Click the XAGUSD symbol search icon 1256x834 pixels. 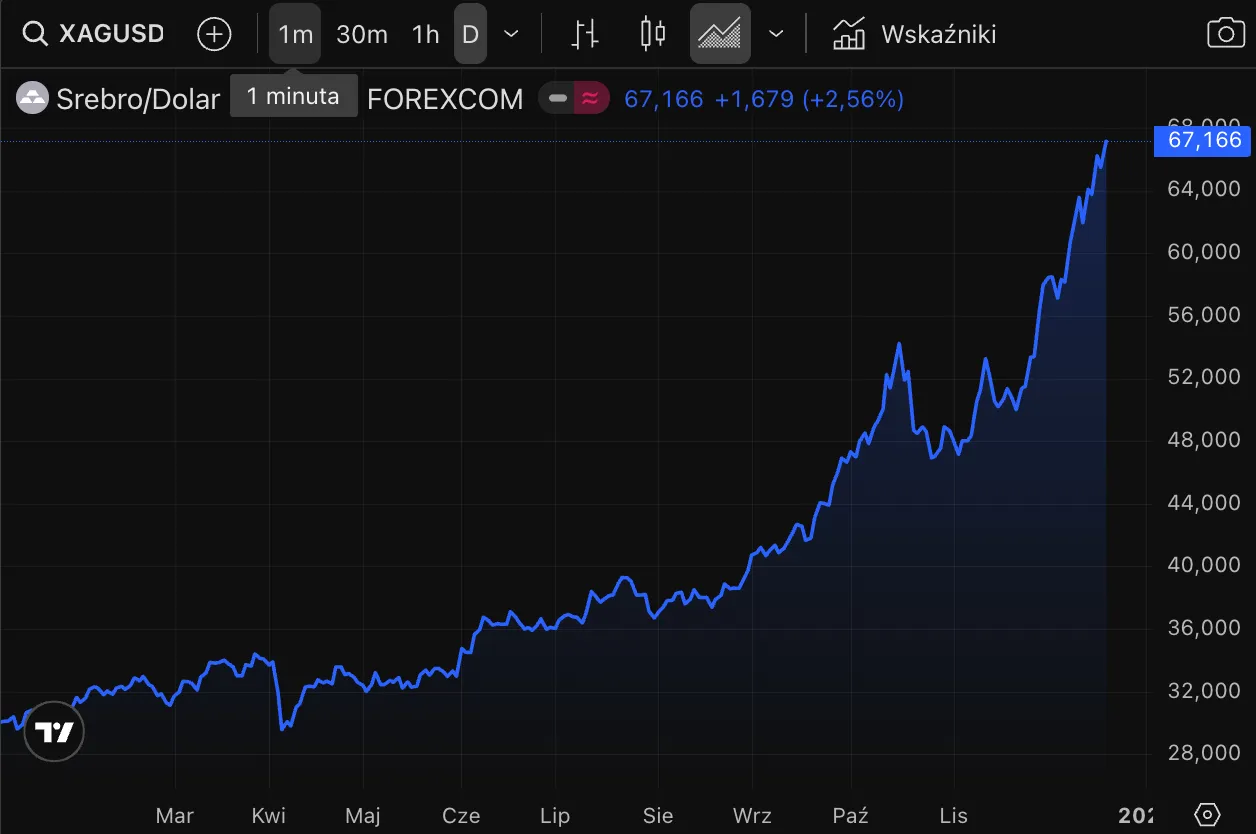35,34
